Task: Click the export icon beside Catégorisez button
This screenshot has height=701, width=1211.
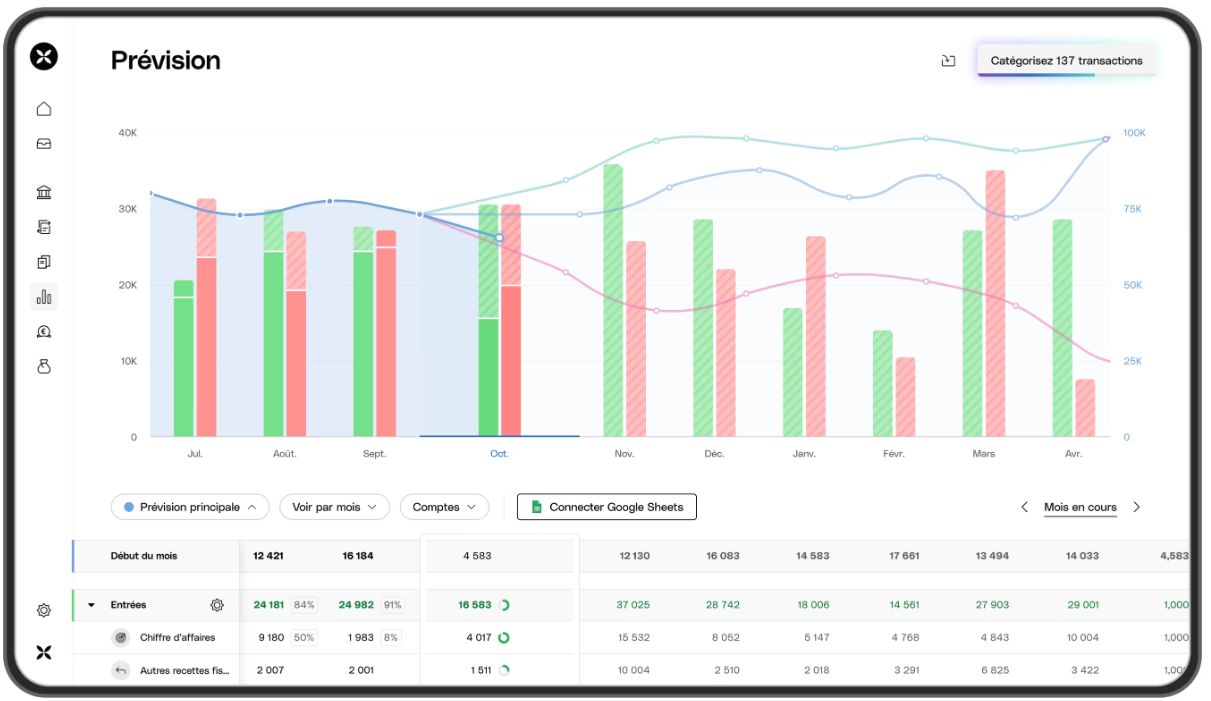Action: click(x=948, y=61)
